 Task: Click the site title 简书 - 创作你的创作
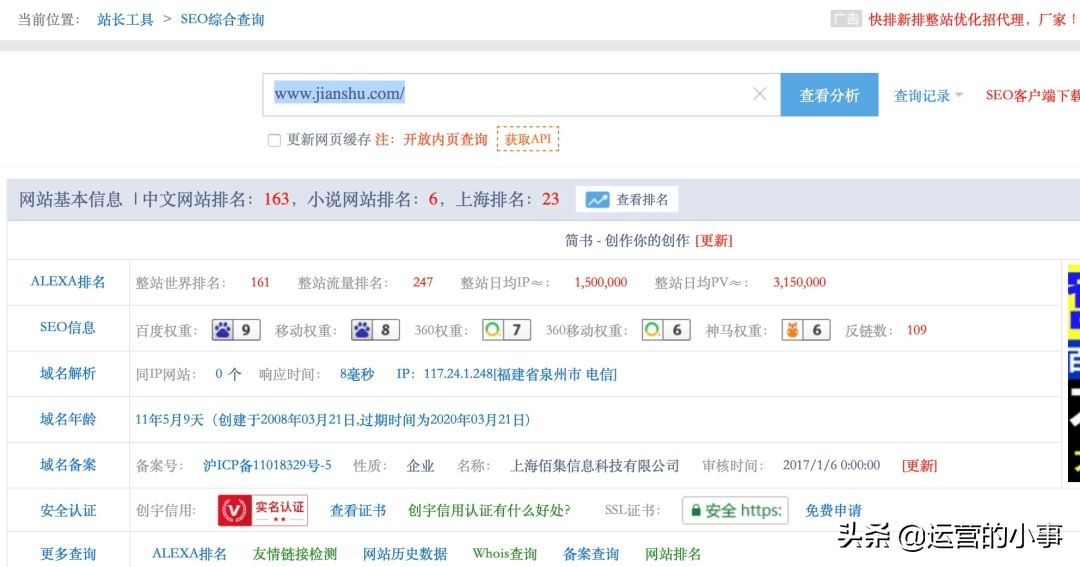(627, 240)
